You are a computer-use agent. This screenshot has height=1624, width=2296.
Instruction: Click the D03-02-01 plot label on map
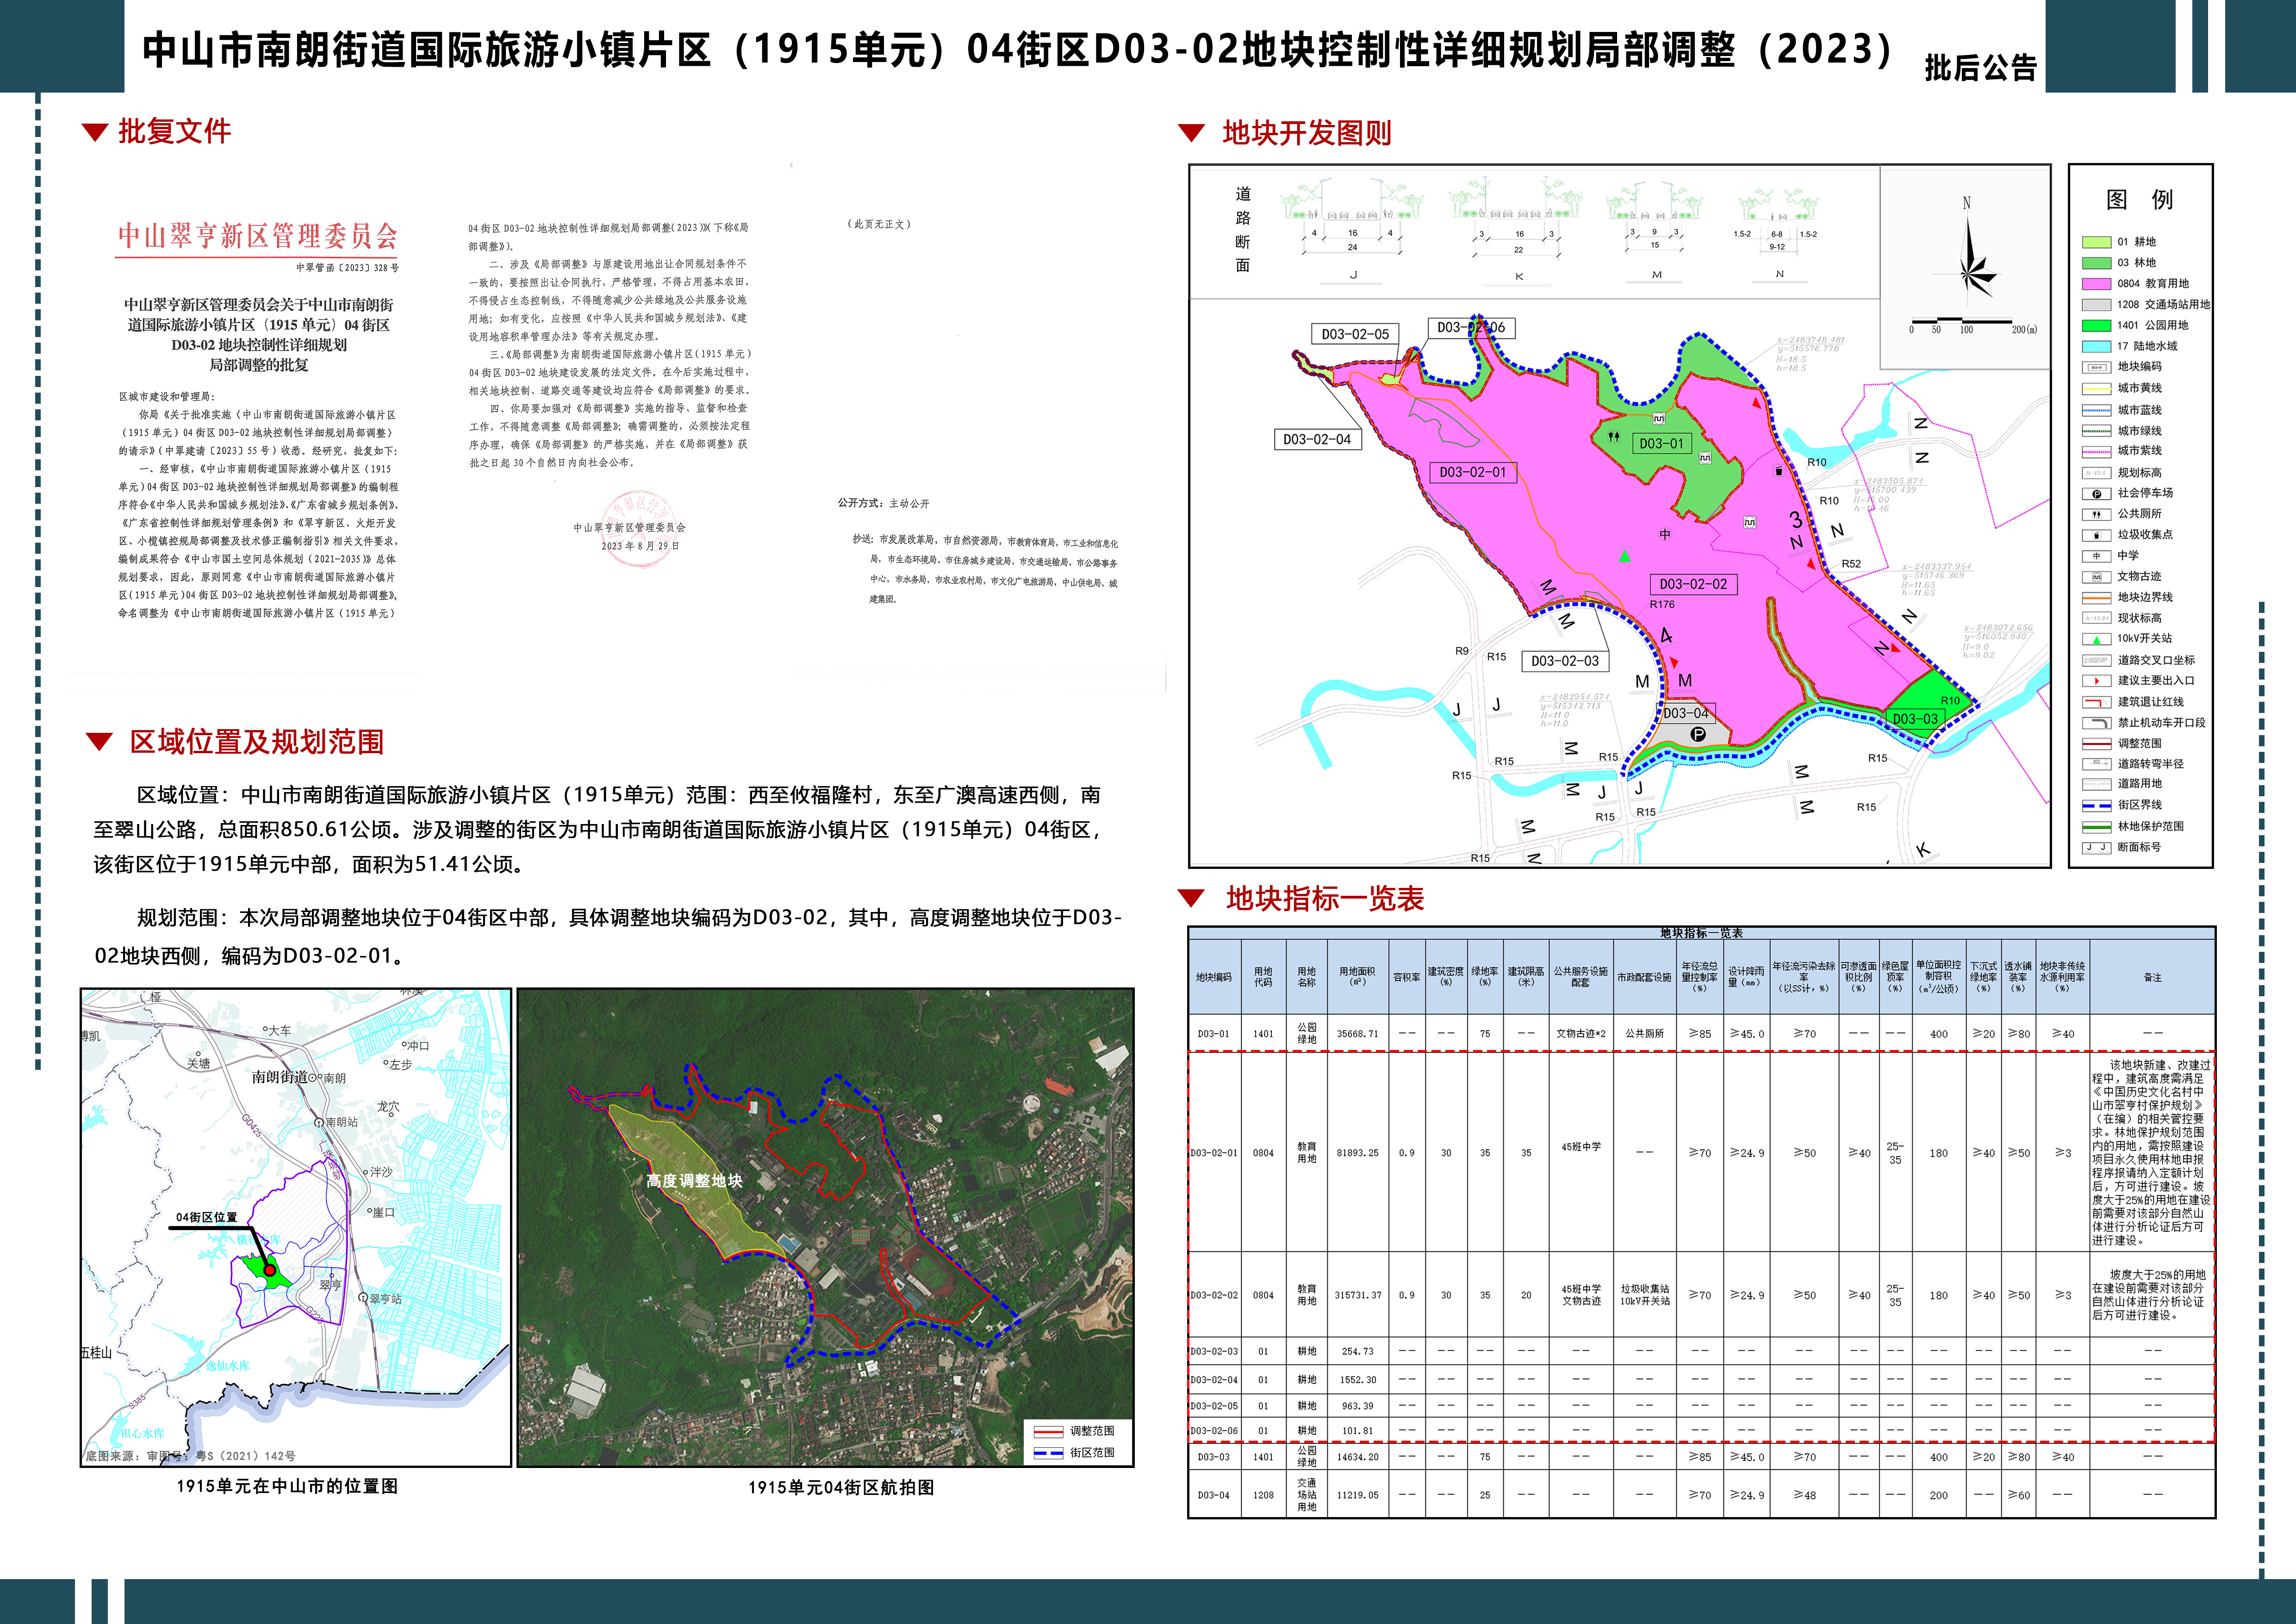(1473, 472)
